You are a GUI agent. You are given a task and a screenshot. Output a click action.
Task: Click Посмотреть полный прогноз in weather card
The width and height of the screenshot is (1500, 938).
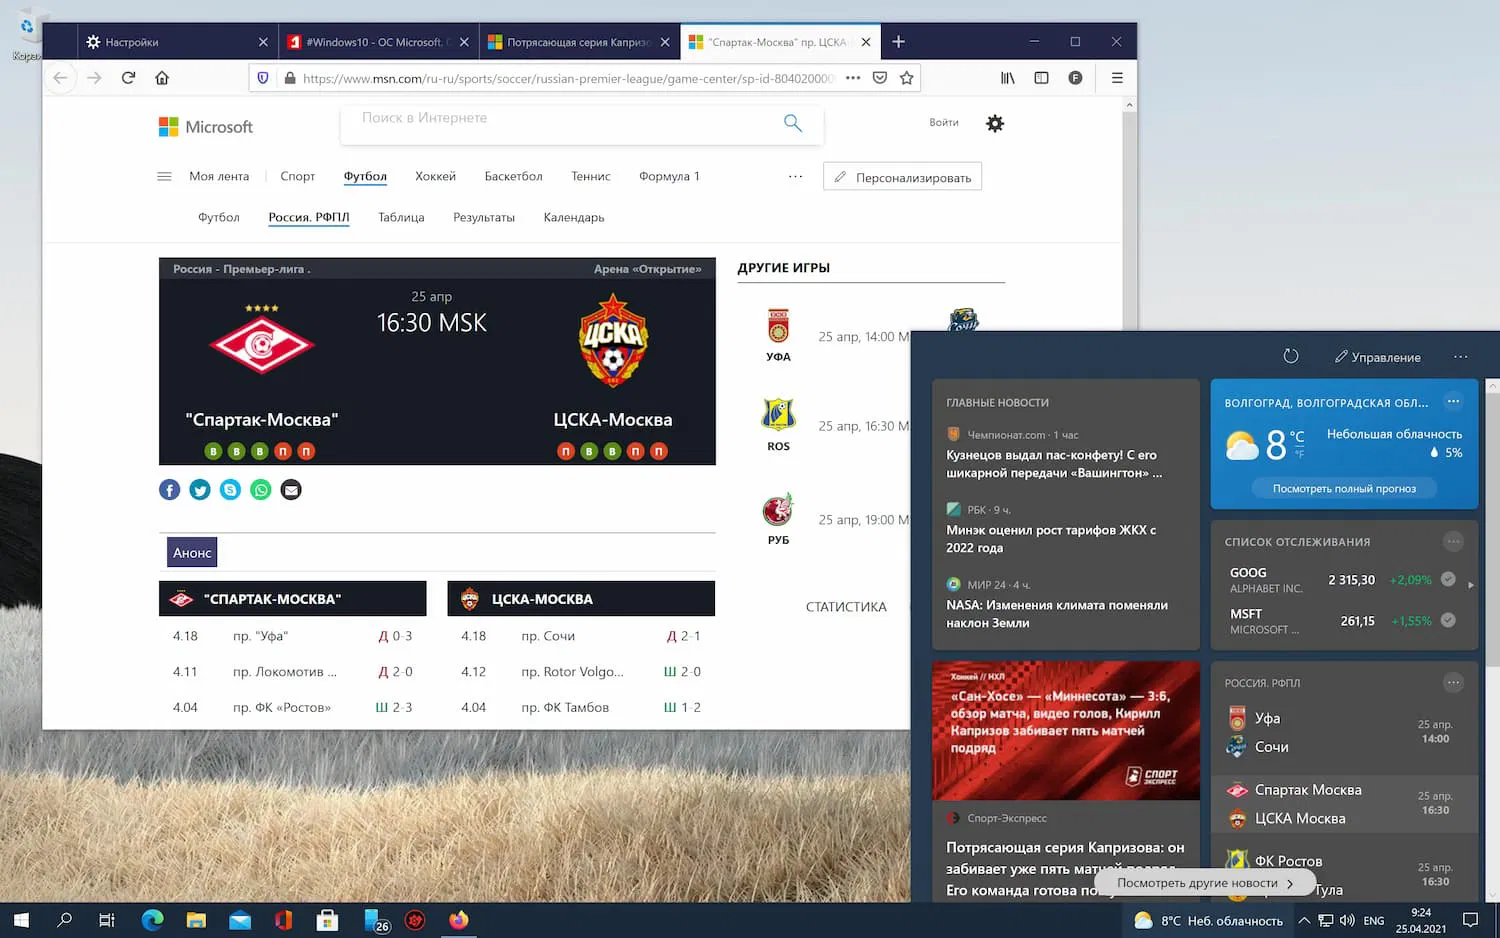(1344, 489)
